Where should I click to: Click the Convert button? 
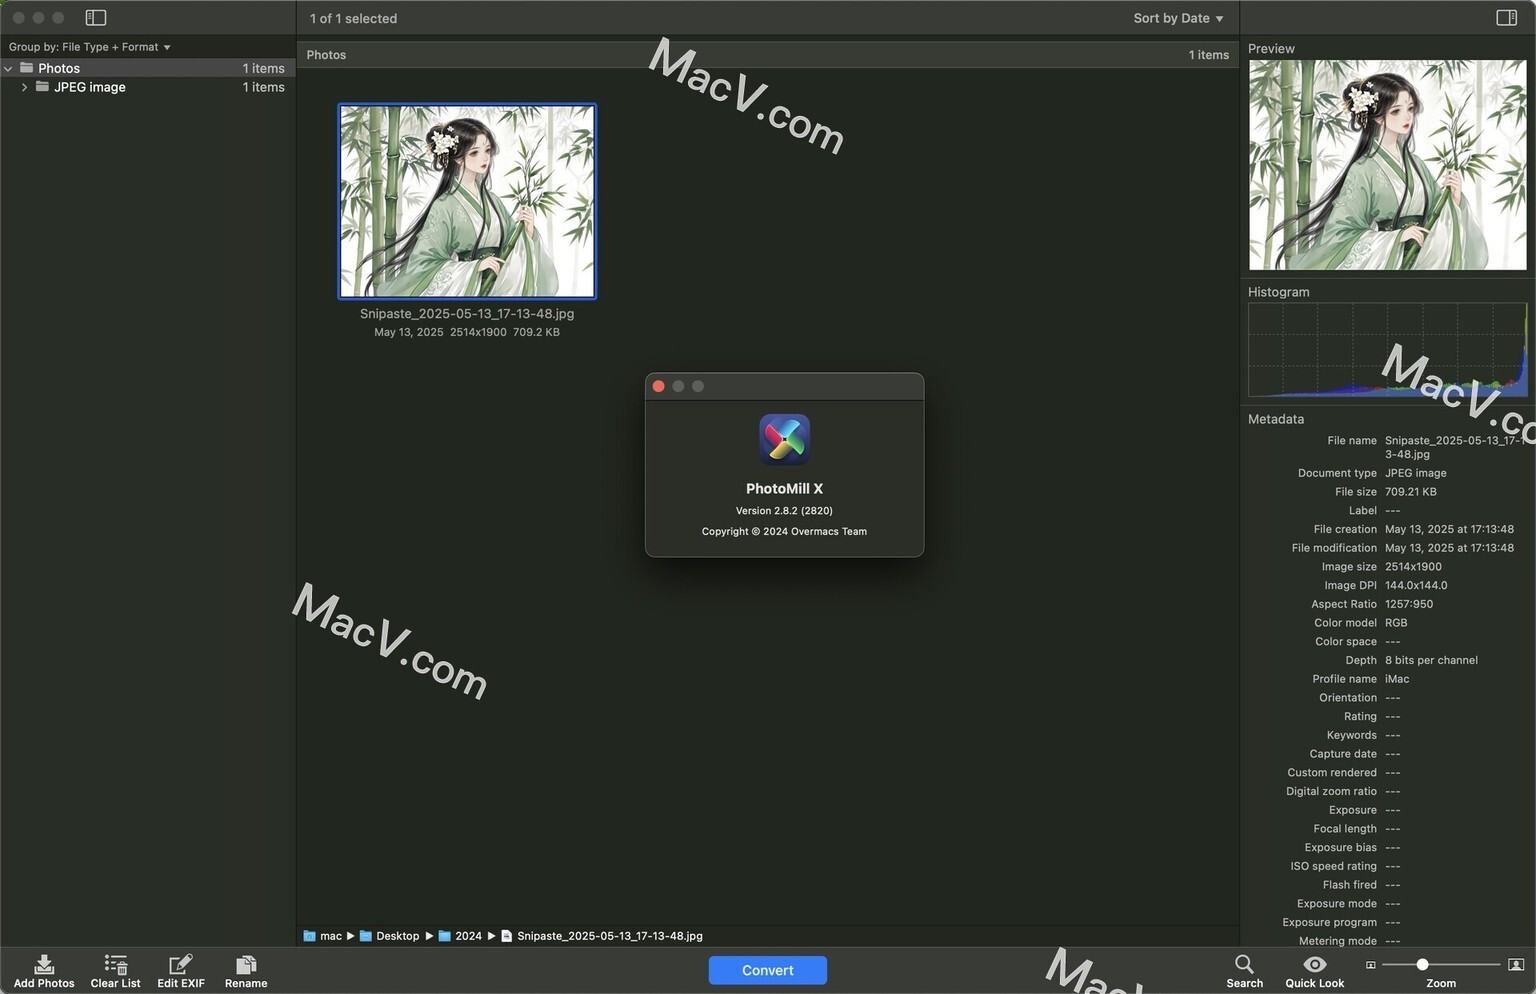pos(768,970)
